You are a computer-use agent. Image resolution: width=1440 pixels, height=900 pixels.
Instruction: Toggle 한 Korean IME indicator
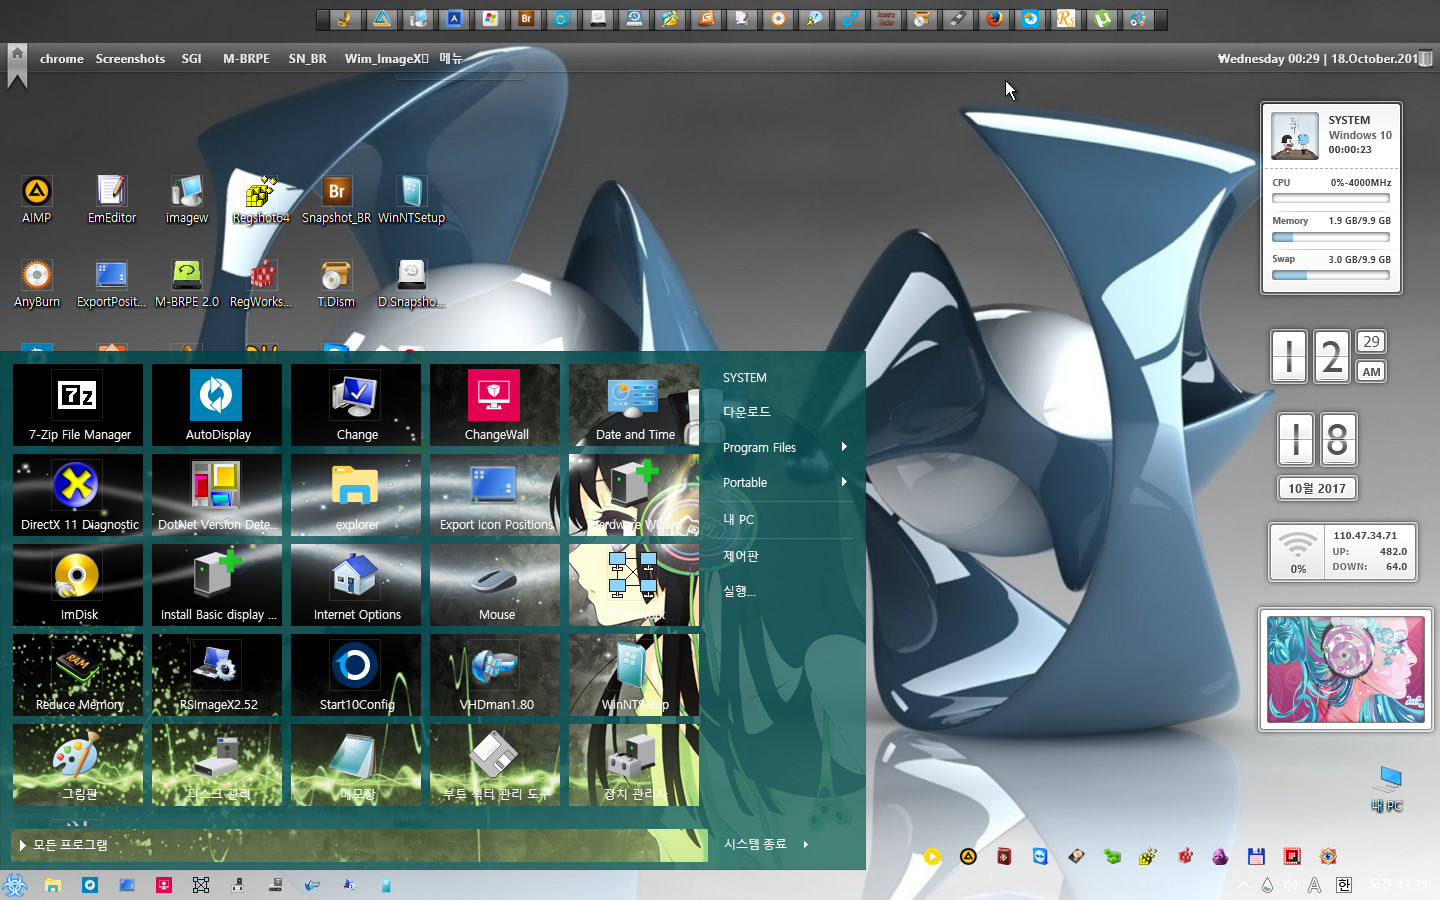point(1344,885)
